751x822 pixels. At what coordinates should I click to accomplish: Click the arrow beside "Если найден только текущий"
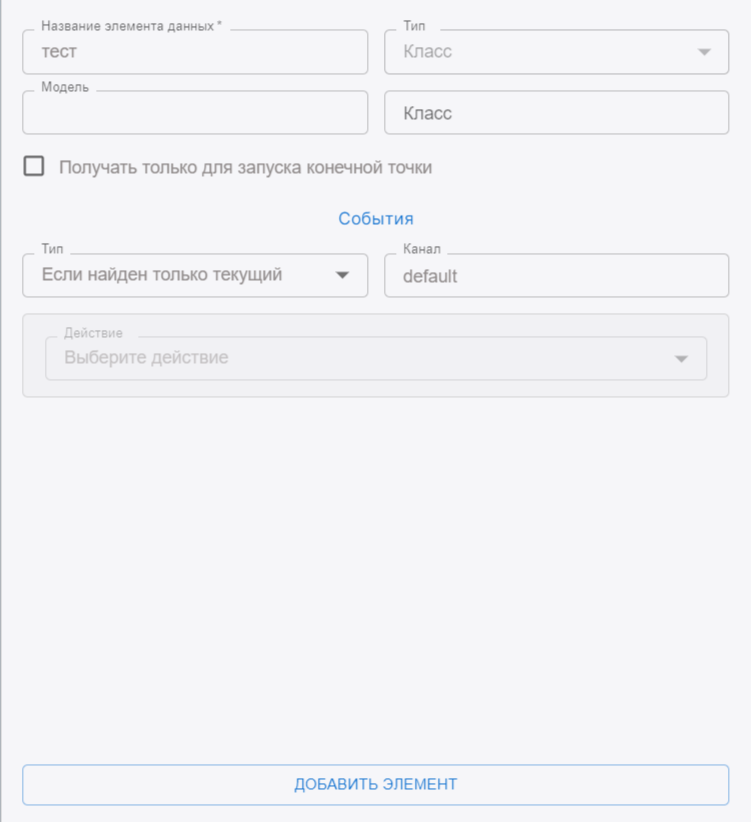342,275
